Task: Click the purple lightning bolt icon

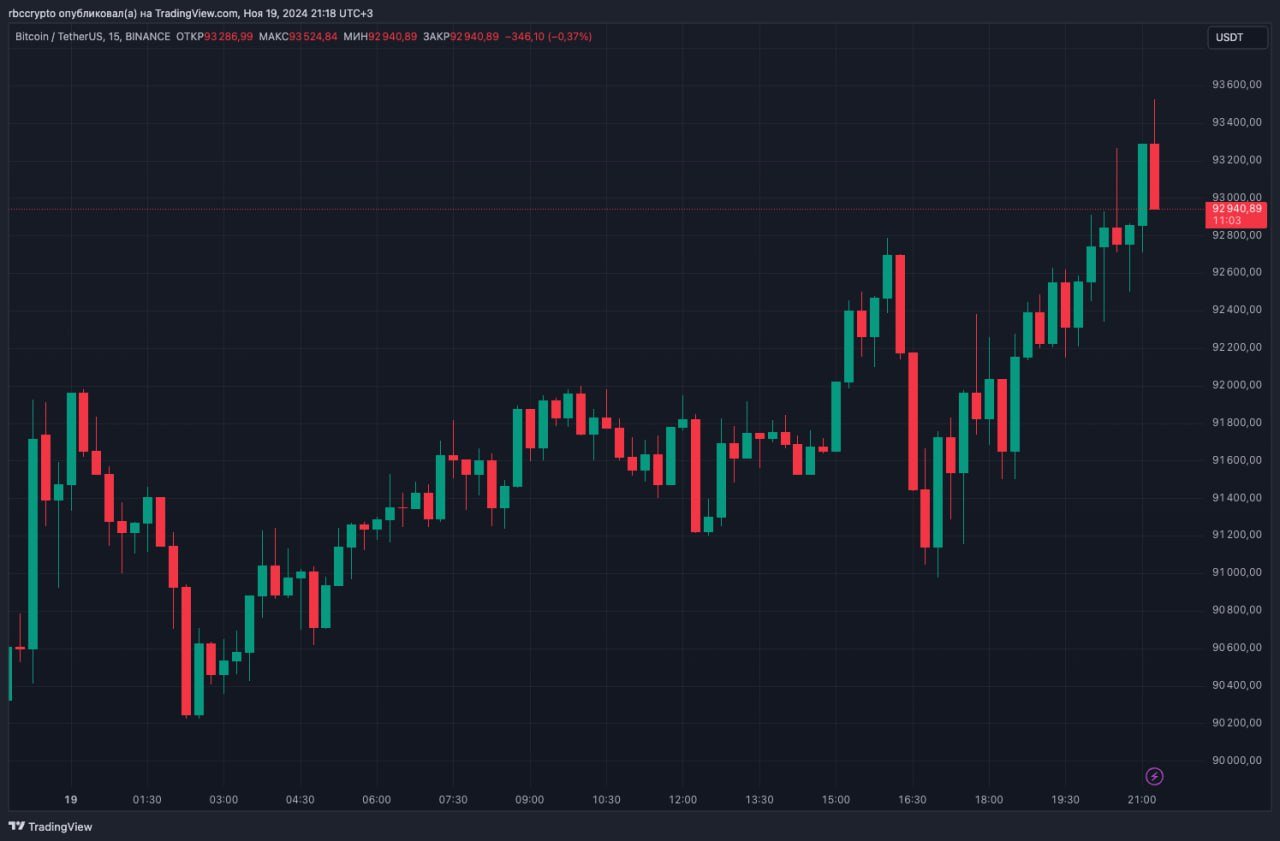Action: [x=1154, y=776]
